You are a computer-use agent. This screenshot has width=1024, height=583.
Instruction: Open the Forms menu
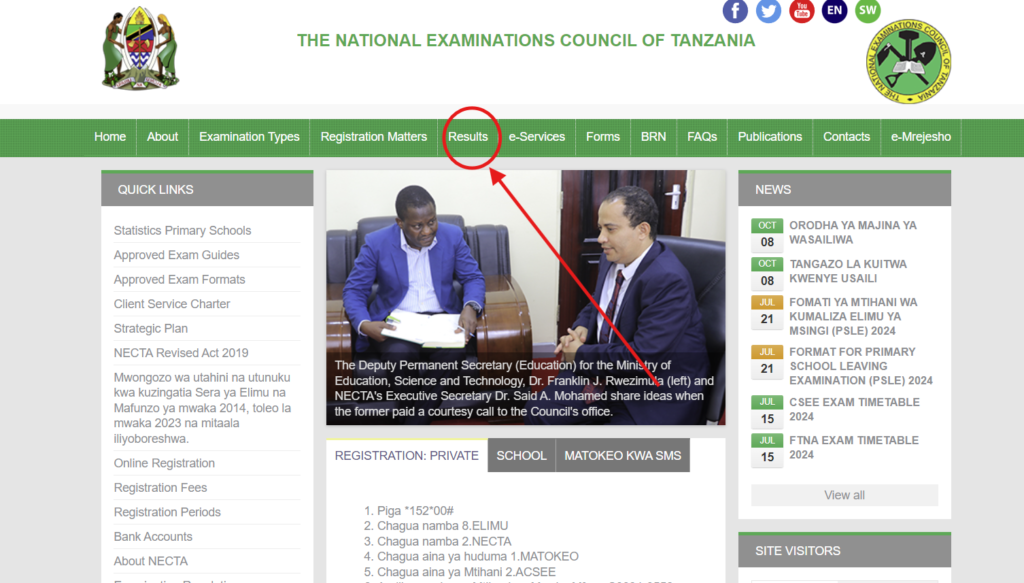click(x=603, y=137)
